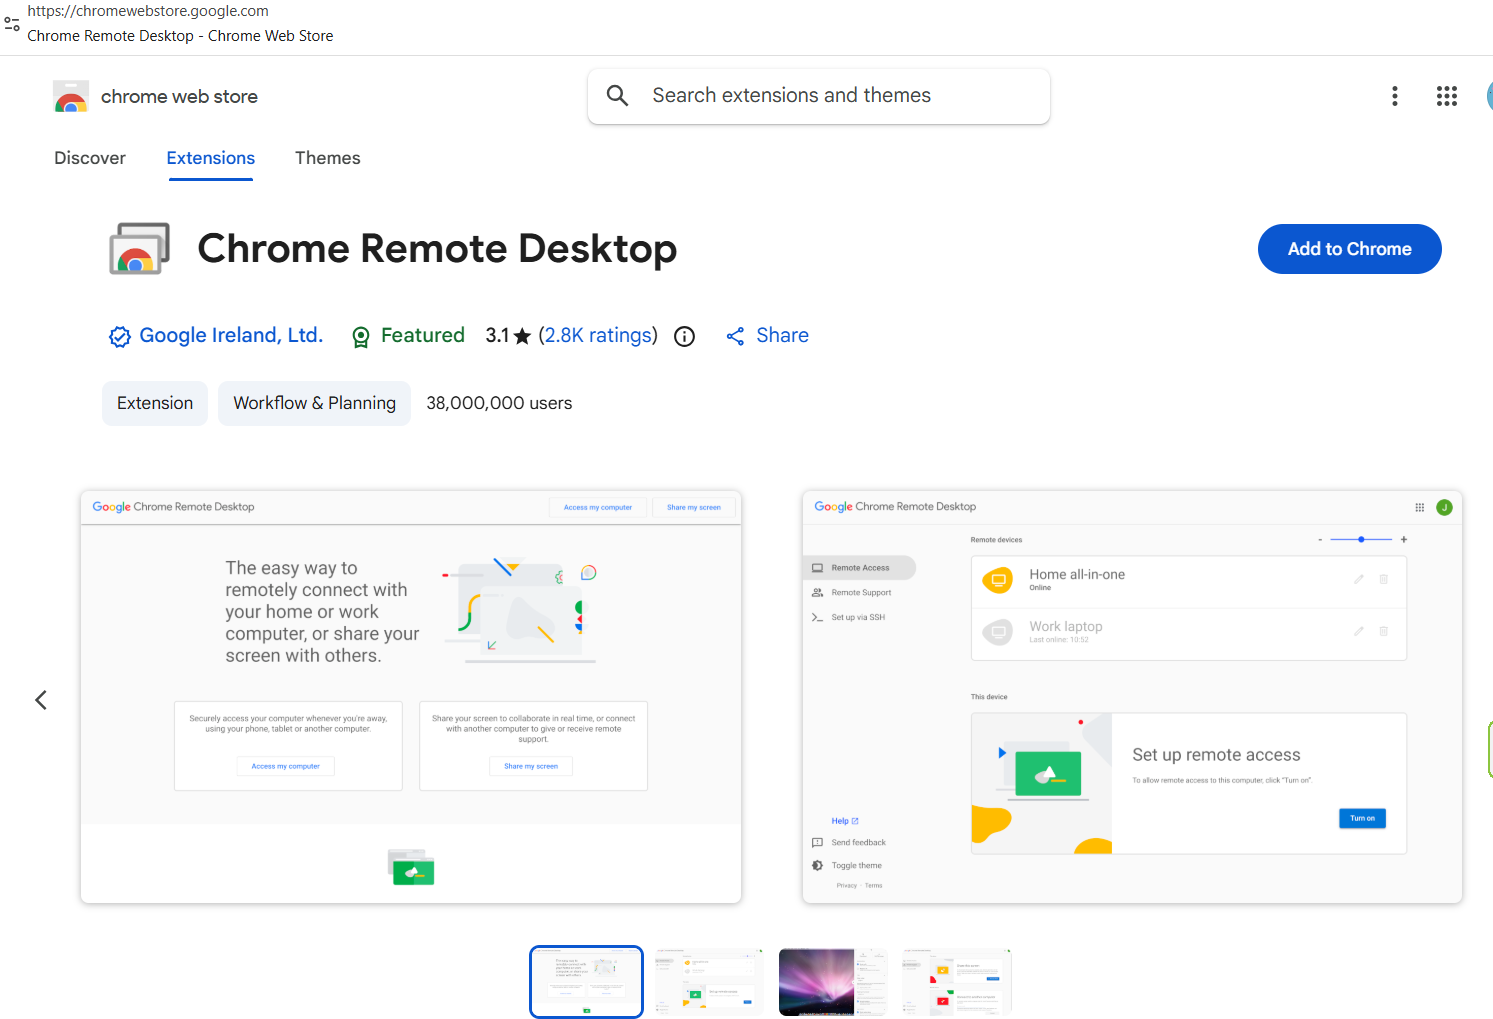1493x1019 pixels.
Task: Open the Themes tab
Action: (328, 158)
